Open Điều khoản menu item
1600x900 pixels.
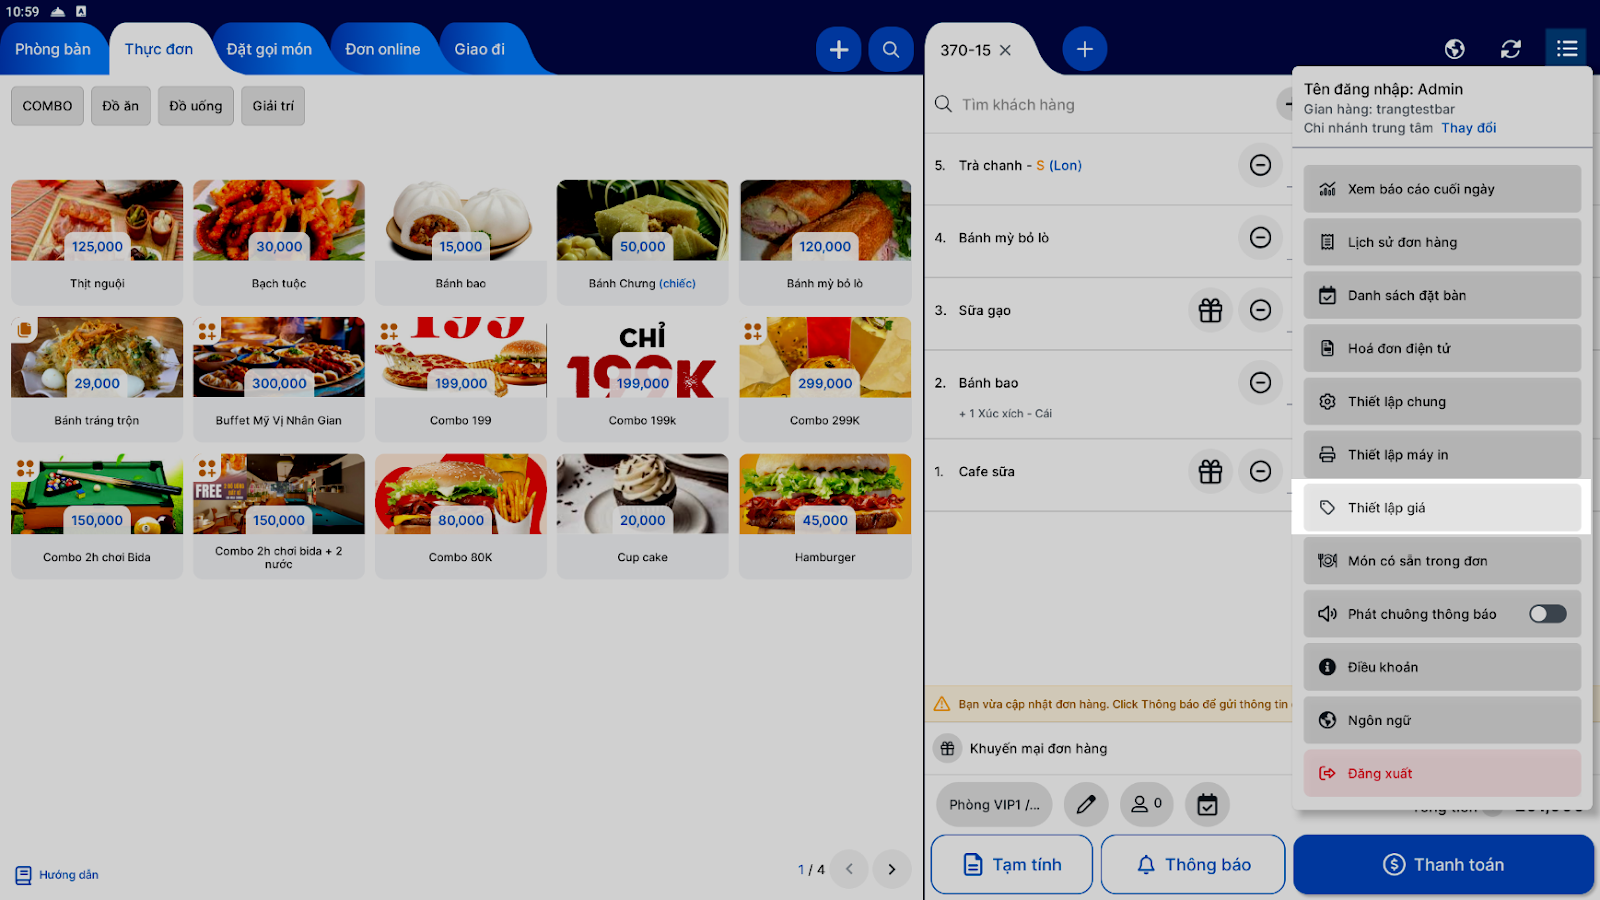1442,667
